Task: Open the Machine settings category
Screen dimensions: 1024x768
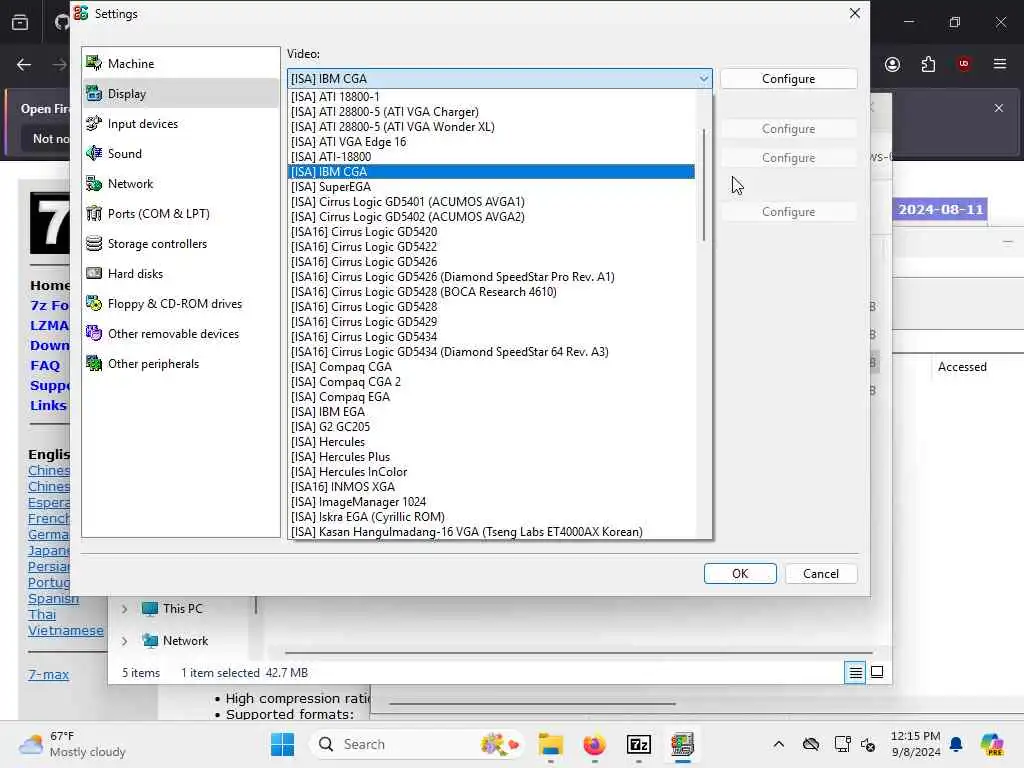Action: [x=181, y=63]
